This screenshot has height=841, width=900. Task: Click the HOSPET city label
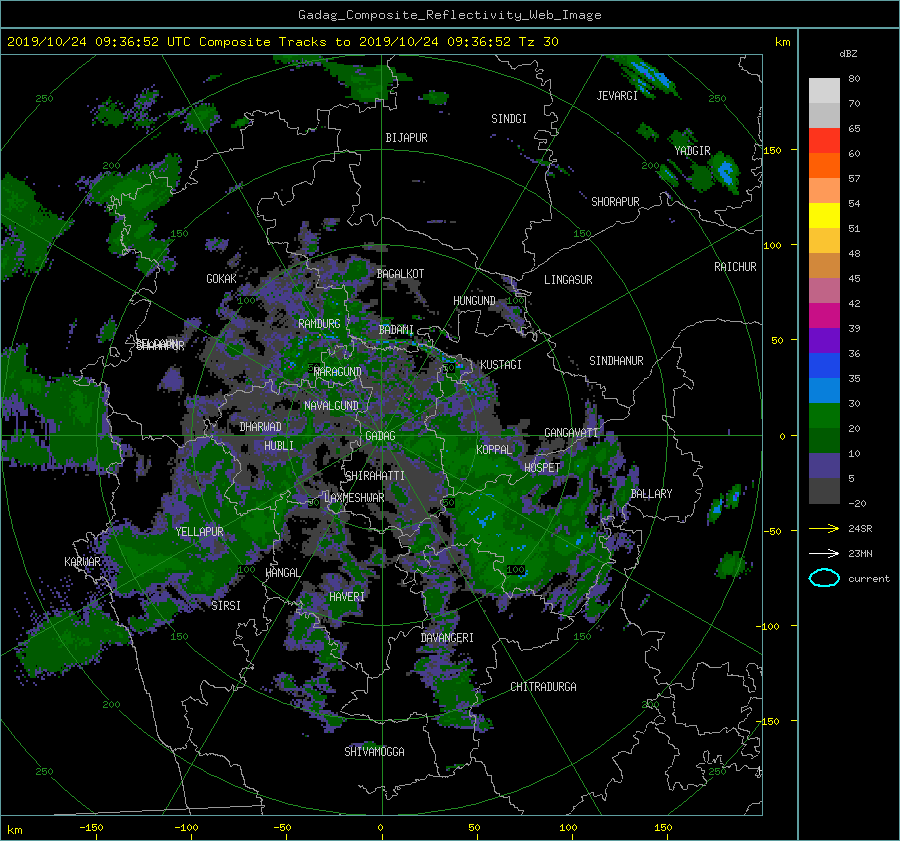point(542,468)
